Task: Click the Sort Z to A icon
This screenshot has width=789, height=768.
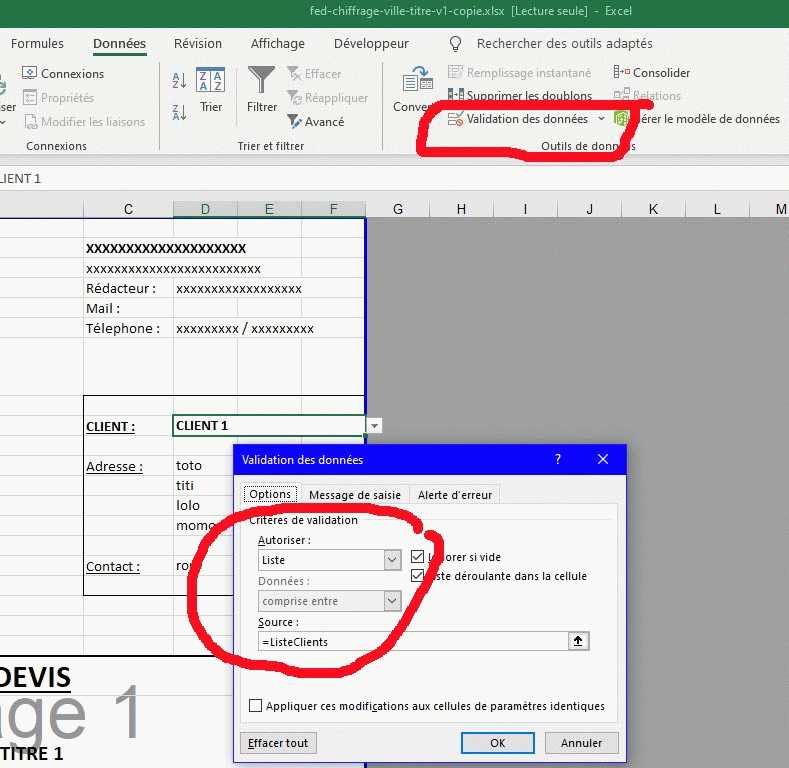Action: (179, 111)
